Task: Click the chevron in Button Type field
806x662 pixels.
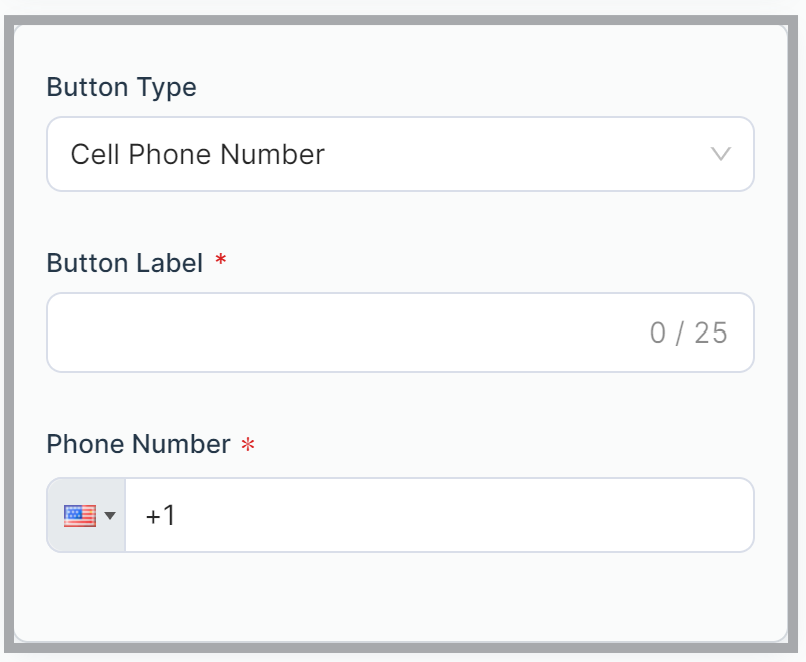Action: pos(721,154)
